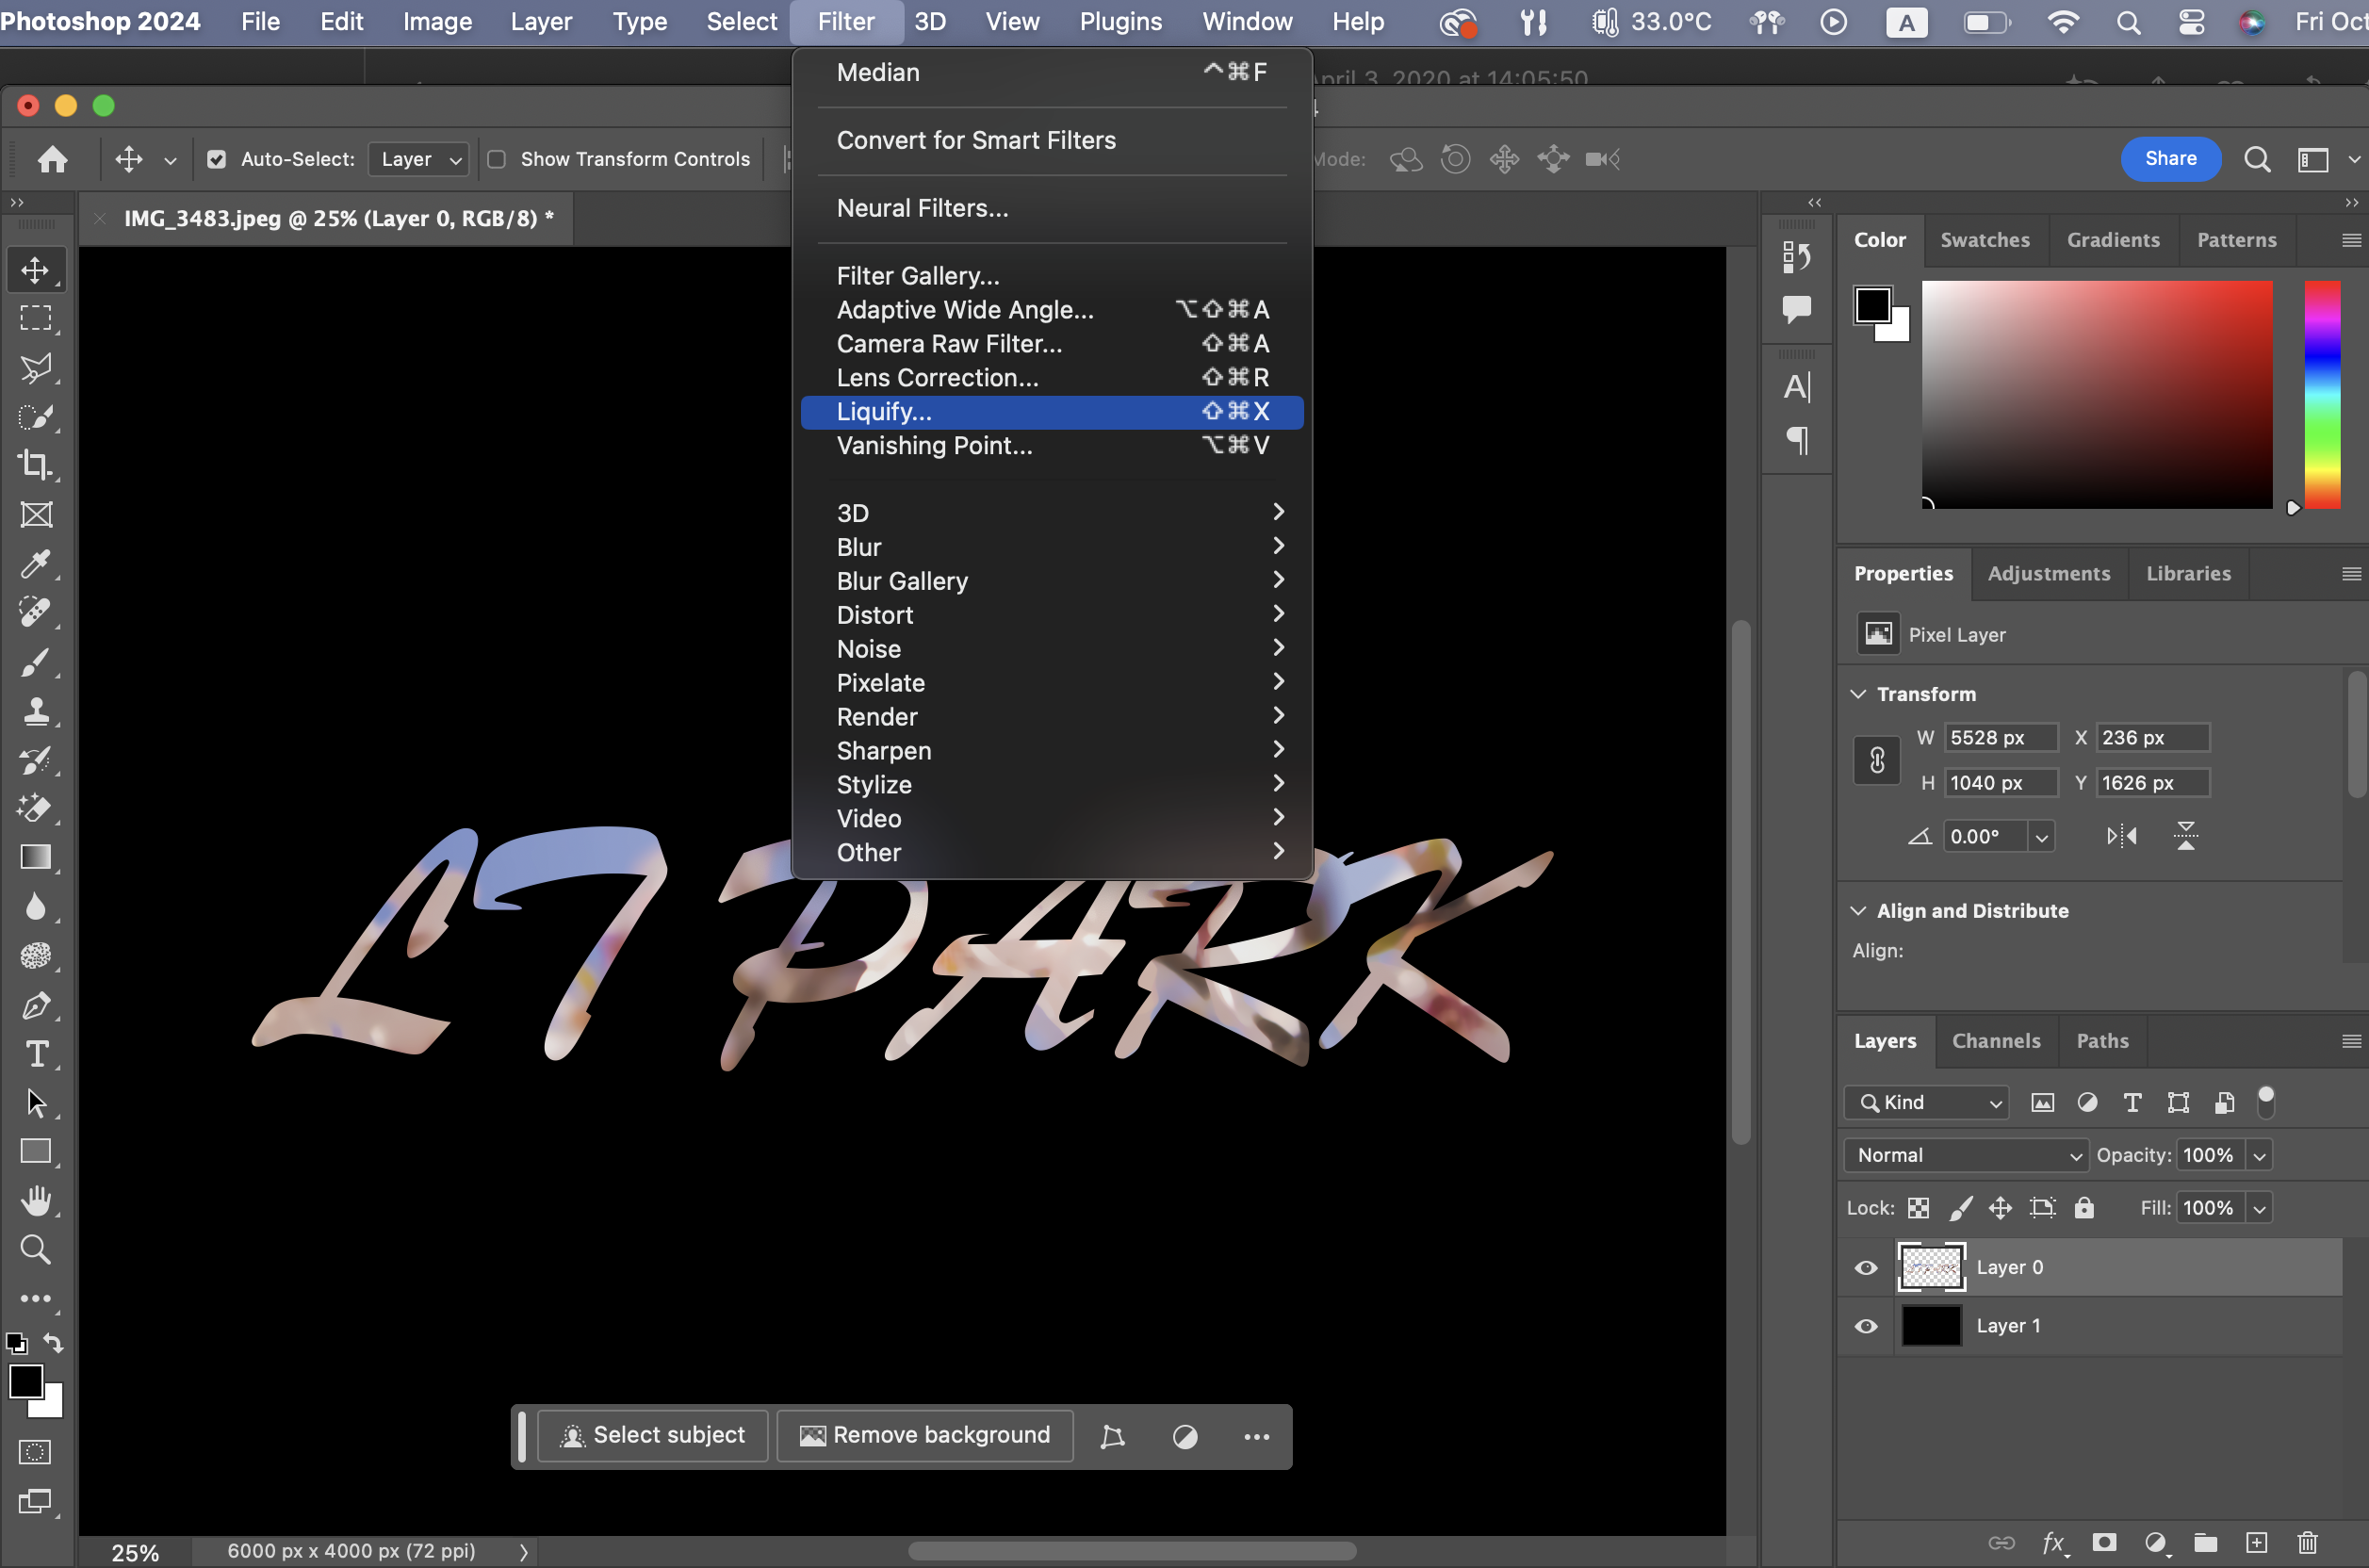
Task: Click the delete layer trash icon
Action: [2308, 1542]
